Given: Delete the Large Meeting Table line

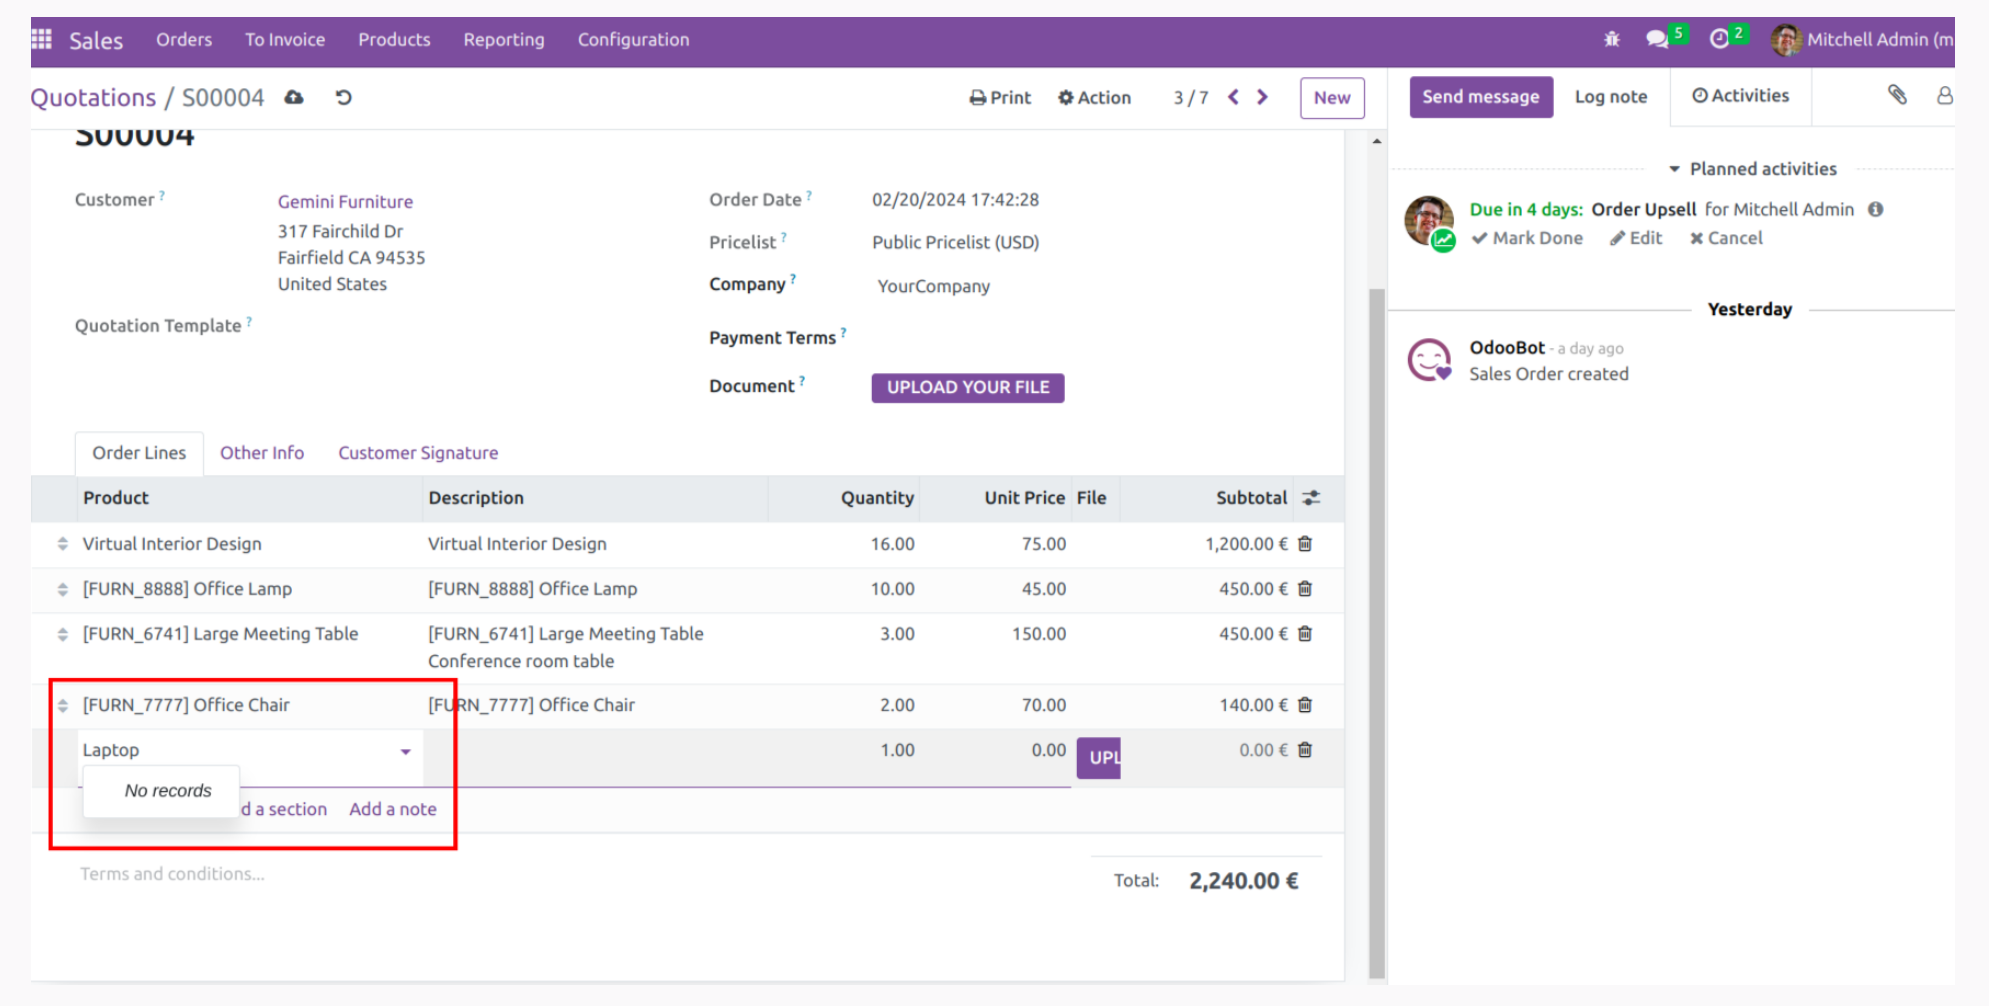Looking at the screenshot, I should 1305,634.
